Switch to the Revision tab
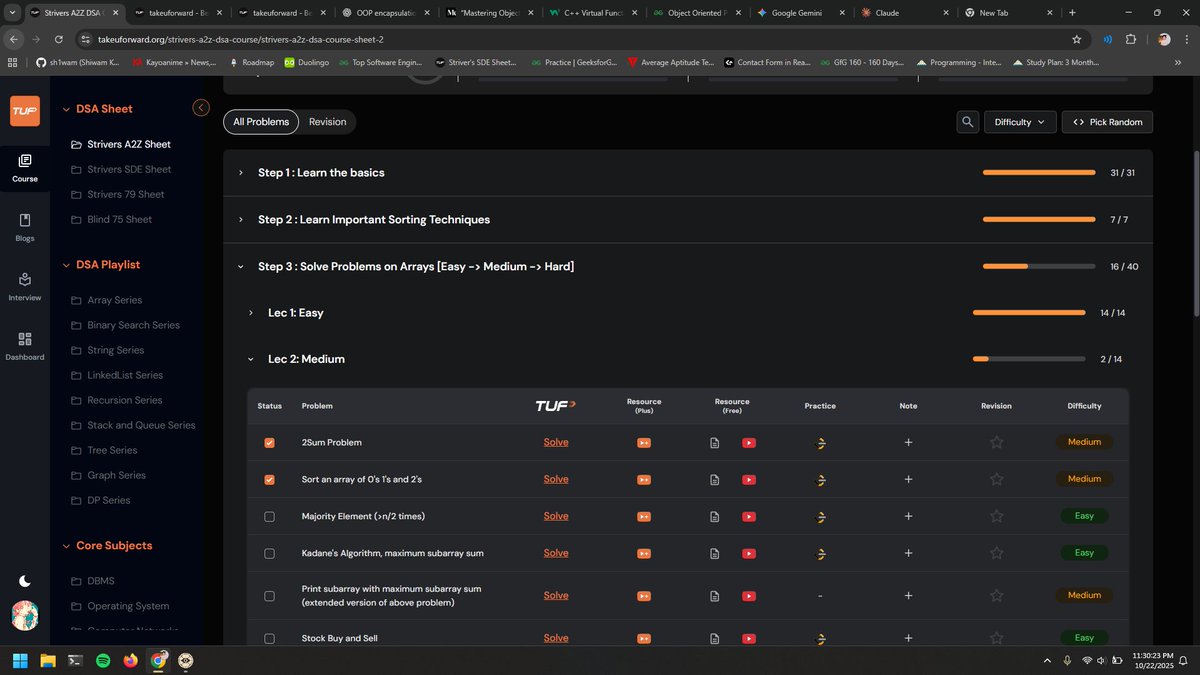1200x675 pixels. [327, 122]
